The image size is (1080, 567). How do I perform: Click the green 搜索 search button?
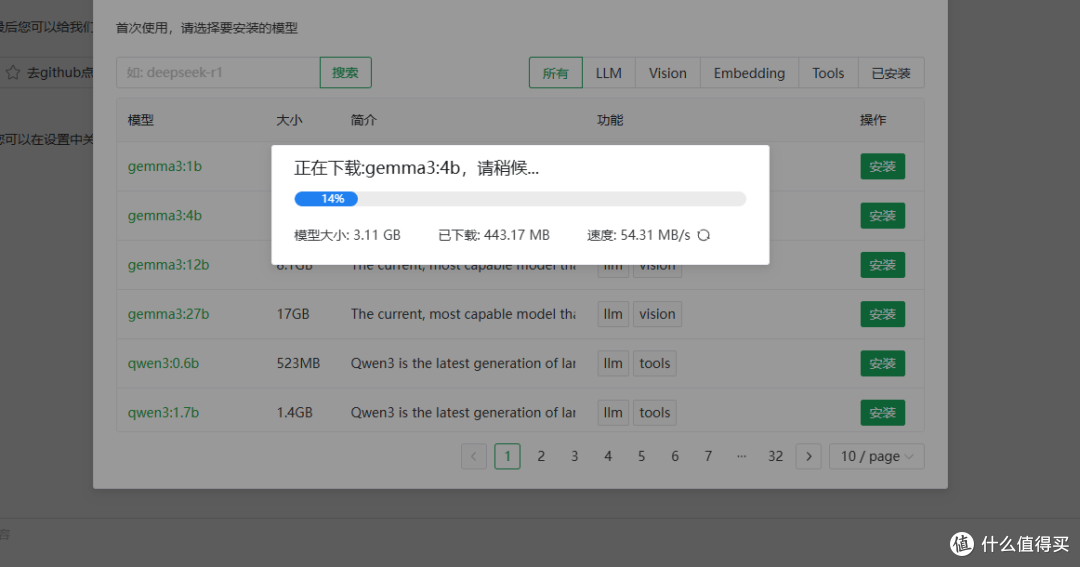click(346, 72)
